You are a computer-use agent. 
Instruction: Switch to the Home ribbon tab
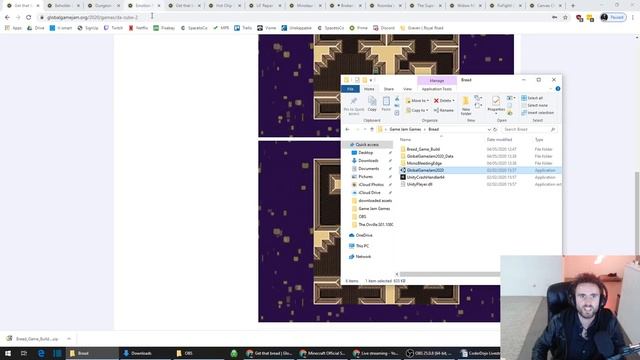369,89
